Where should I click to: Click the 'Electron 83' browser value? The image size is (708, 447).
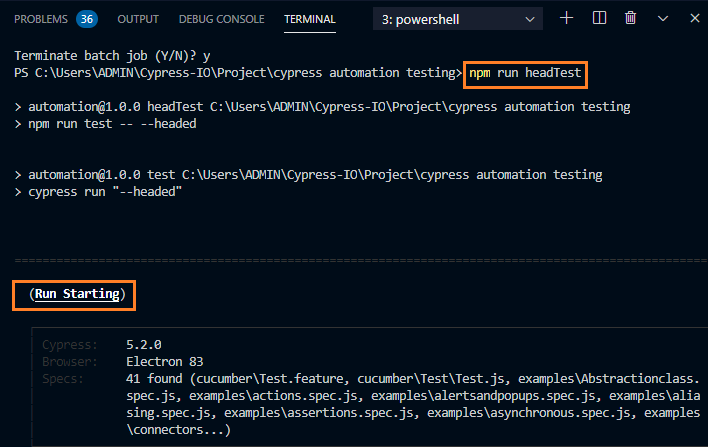pos(164,362)
